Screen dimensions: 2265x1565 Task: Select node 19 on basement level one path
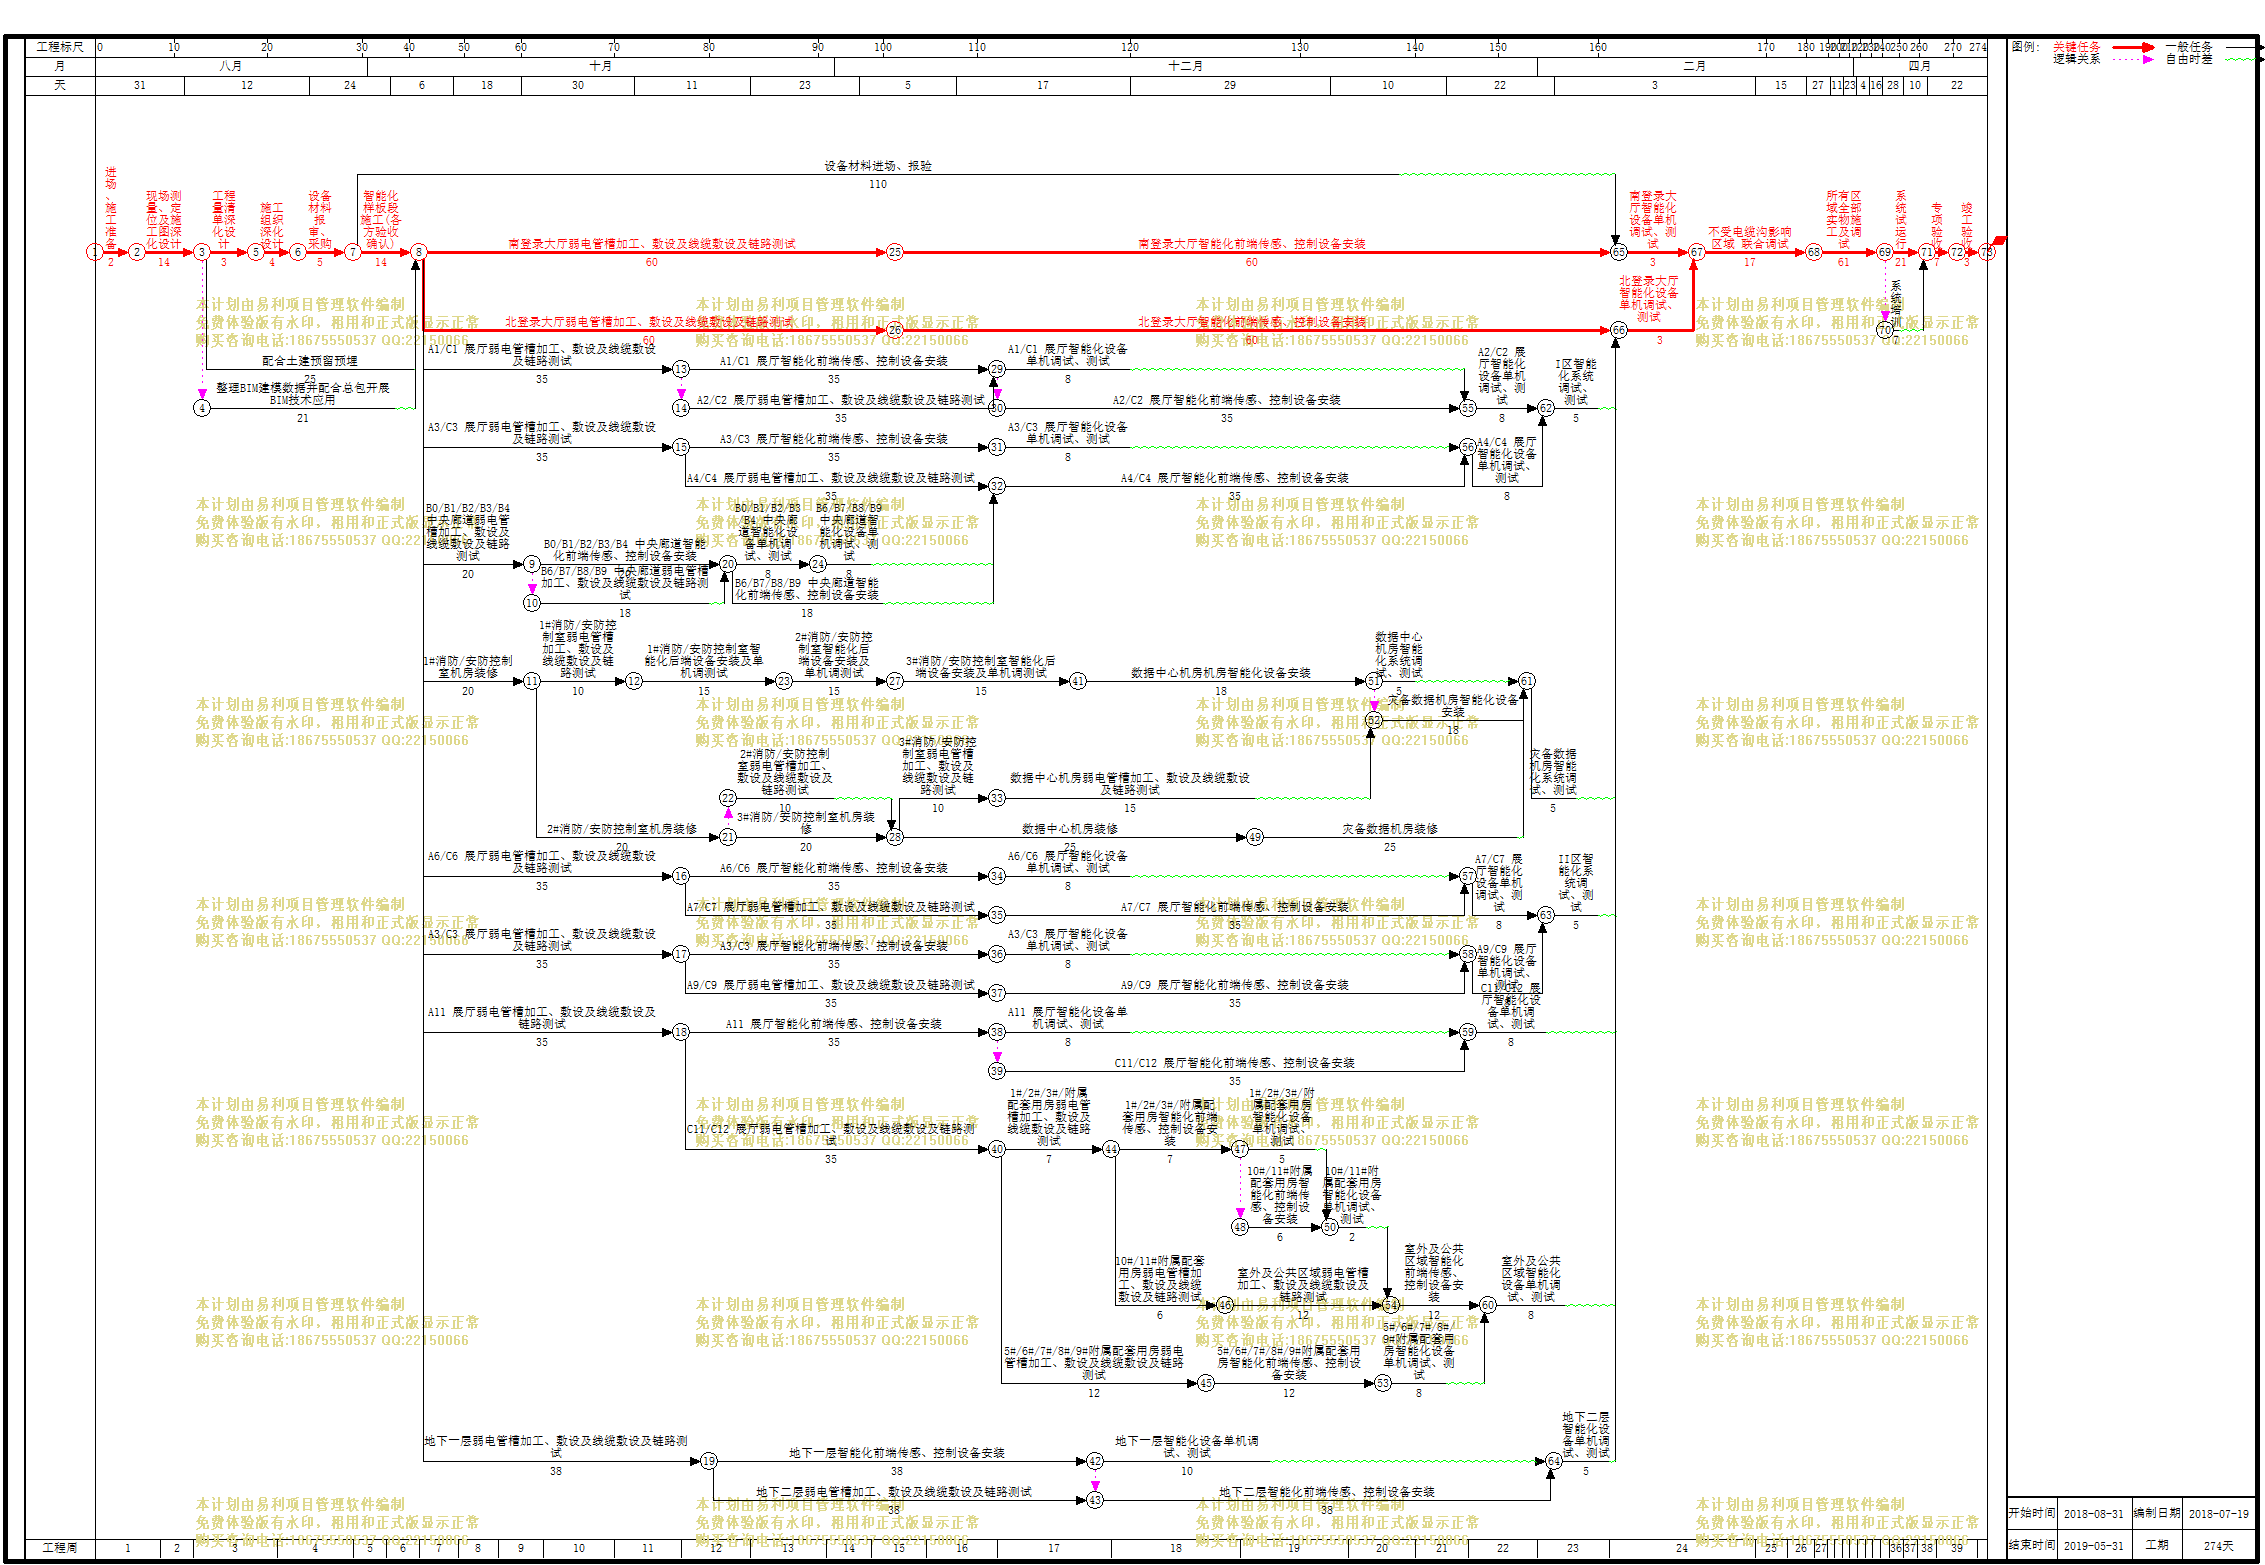click(709, 1461)
